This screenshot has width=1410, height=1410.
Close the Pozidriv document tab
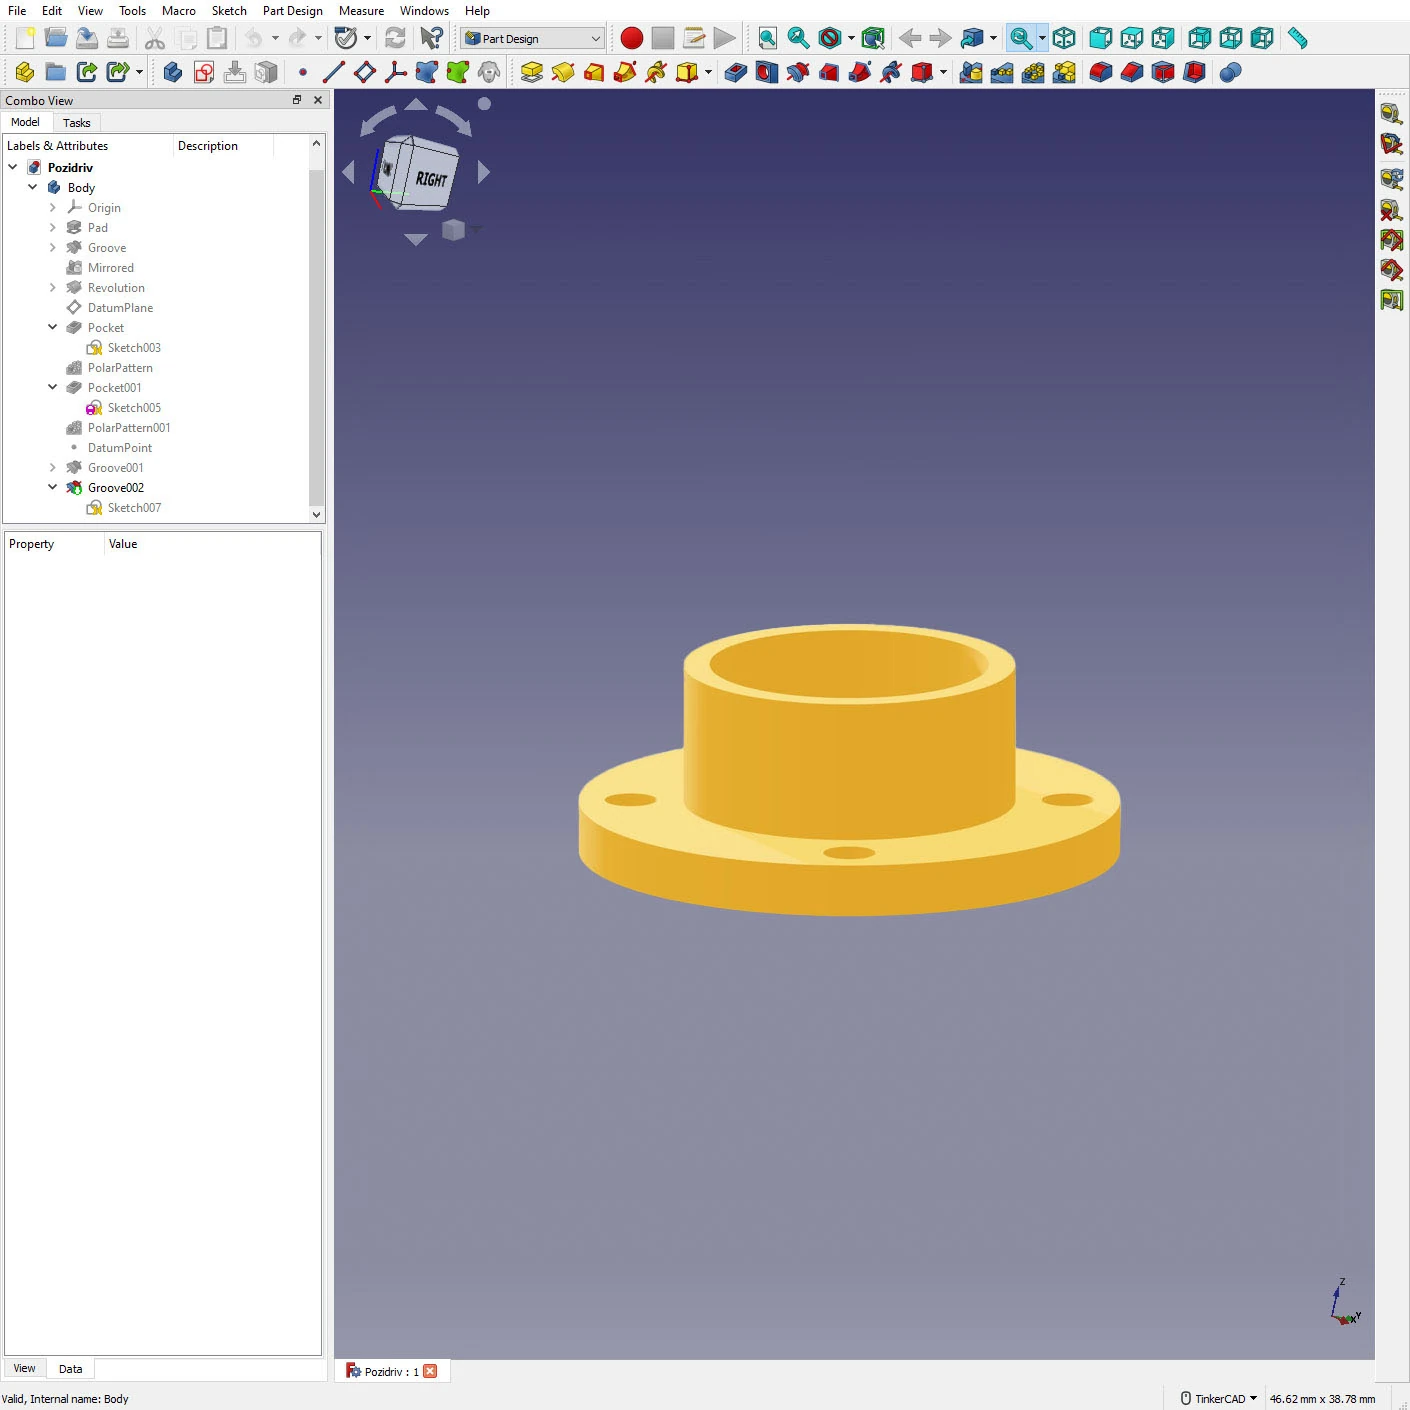pos(430,1371)
